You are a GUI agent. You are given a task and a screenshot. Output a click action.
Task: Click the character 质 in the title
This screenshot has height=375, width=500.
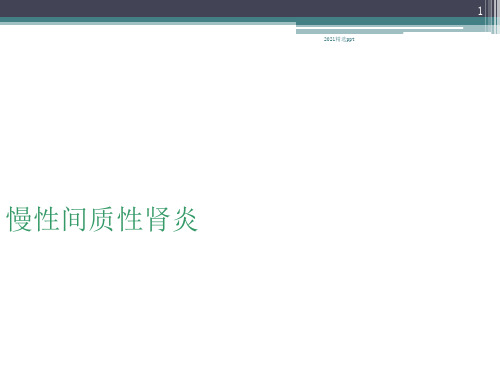tap(102, 219)
